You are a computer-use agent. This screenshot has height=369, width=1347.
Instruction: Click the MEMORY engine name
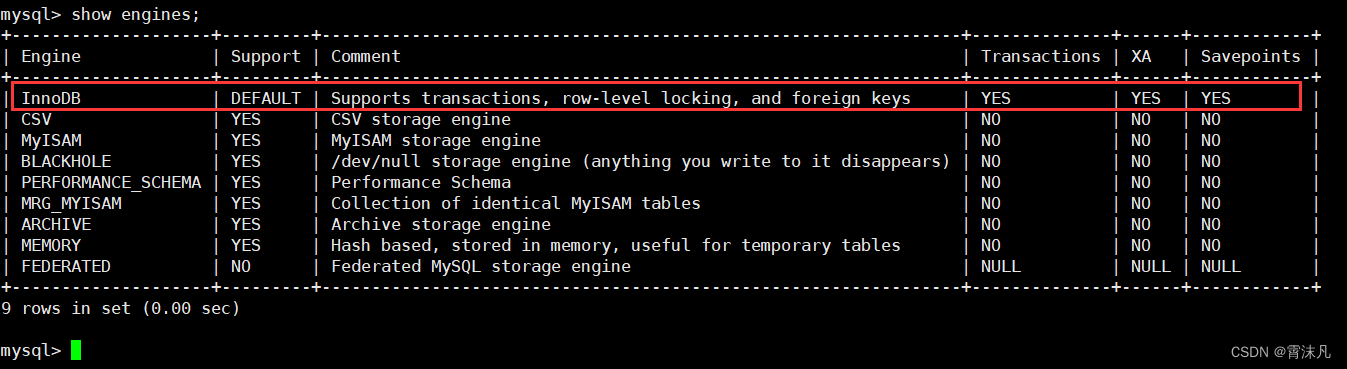[50, 245]
